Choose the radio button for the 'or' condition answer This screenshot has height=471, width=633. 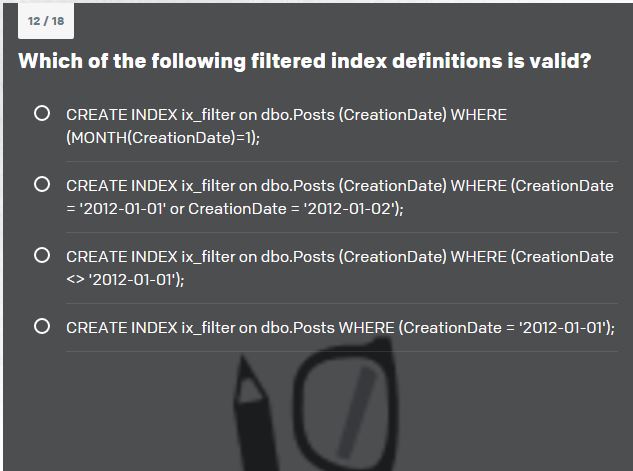42,185
